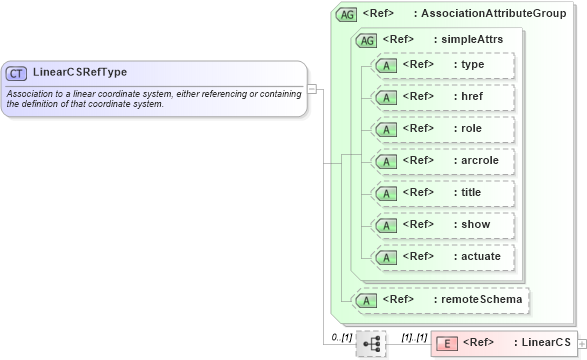Select the show attribute label

pos(475,224)
